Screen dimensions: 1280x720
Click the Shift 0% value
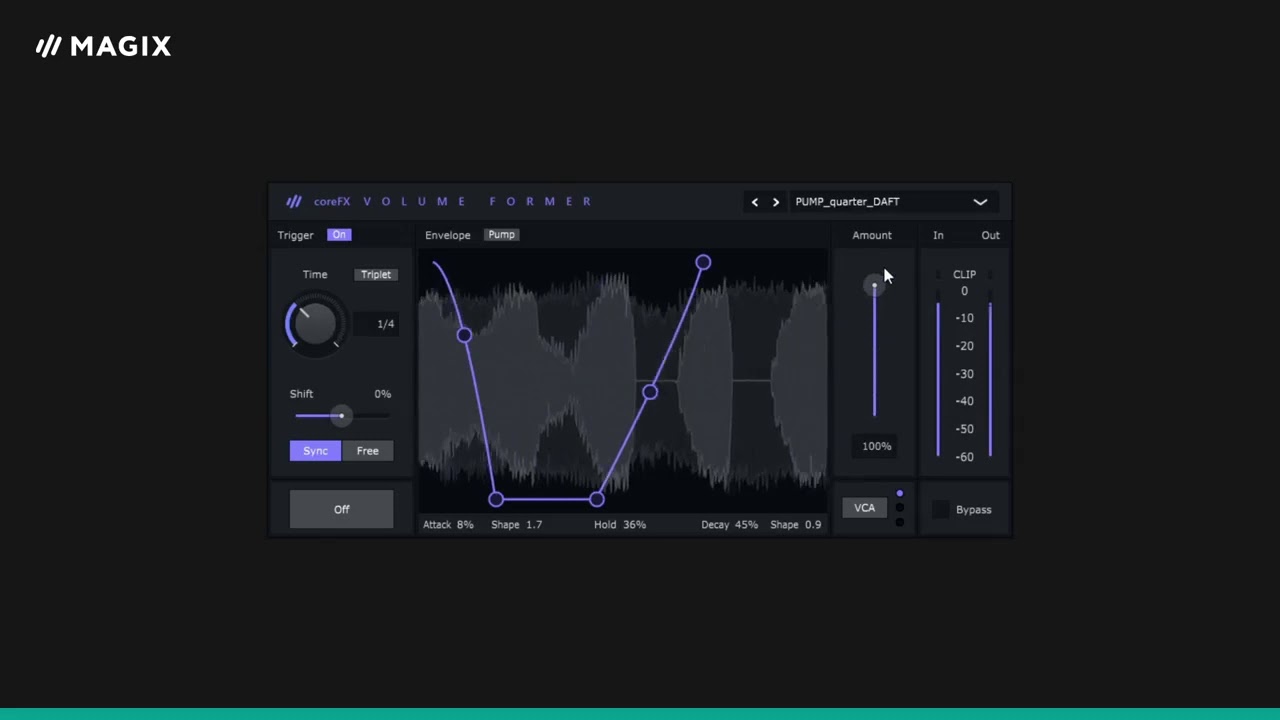(382, 394)
